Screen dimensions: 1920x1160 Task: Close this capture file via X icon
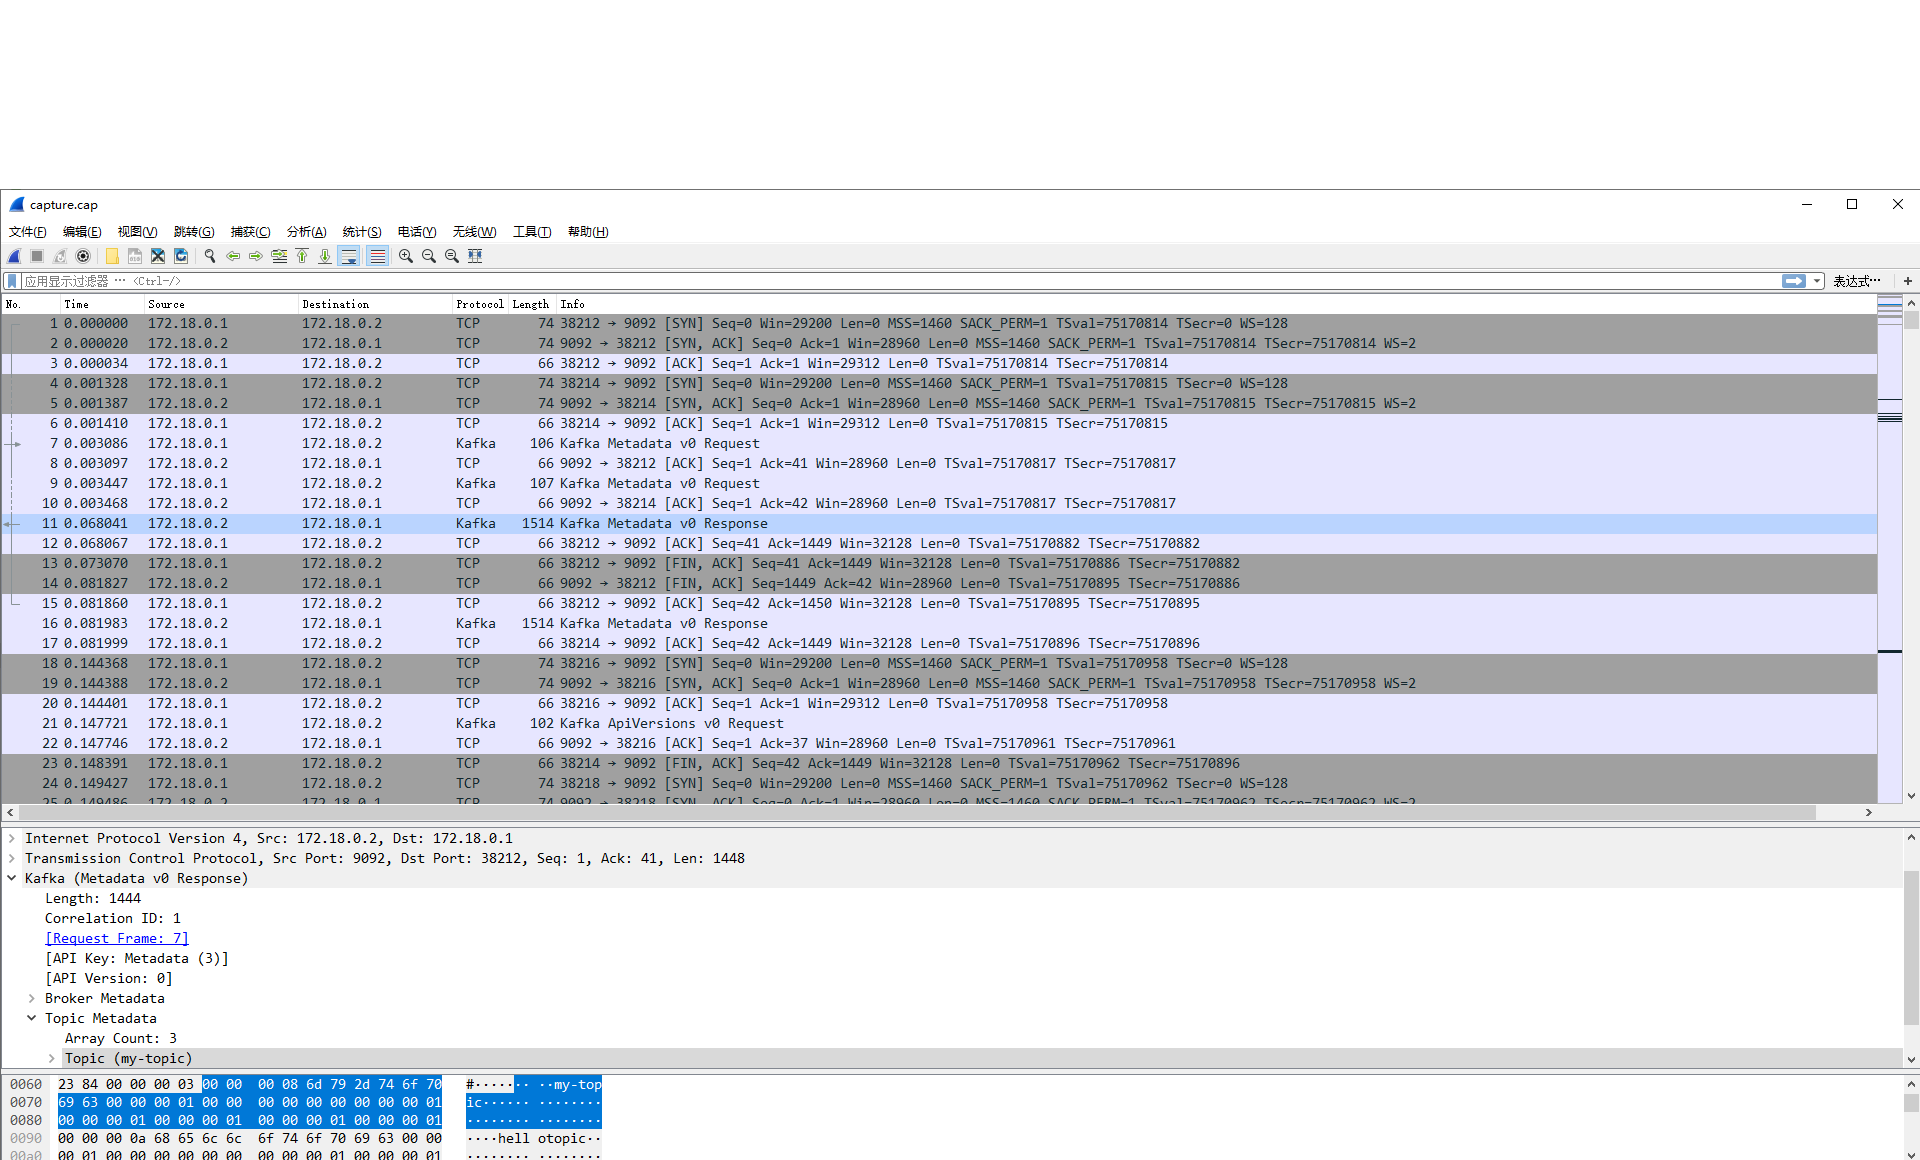pos(158,256)
